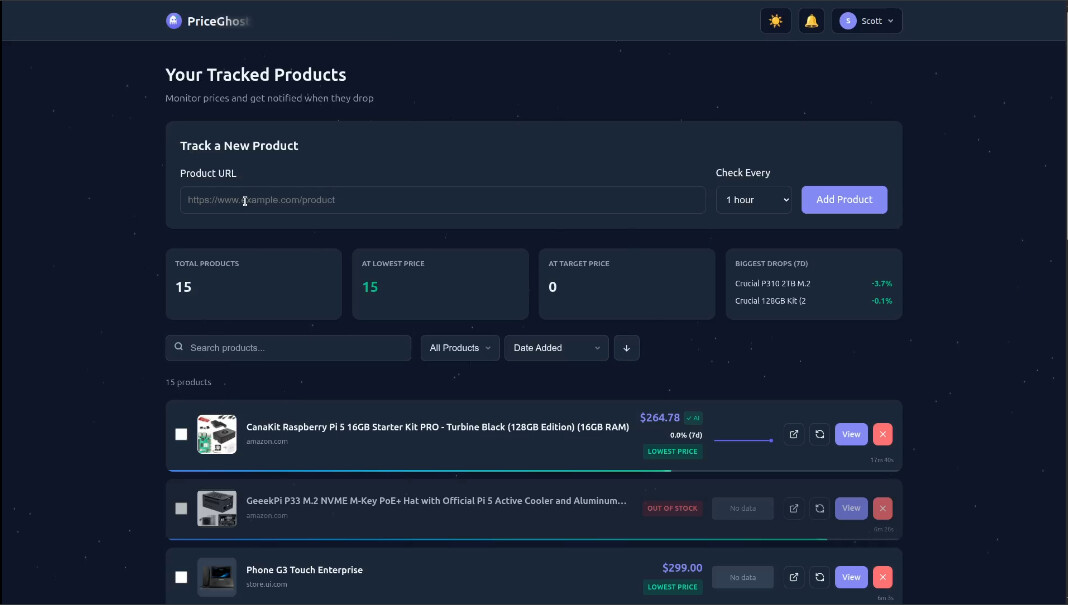Select the GeeekPi P33 M.2 checkbox

181,508
